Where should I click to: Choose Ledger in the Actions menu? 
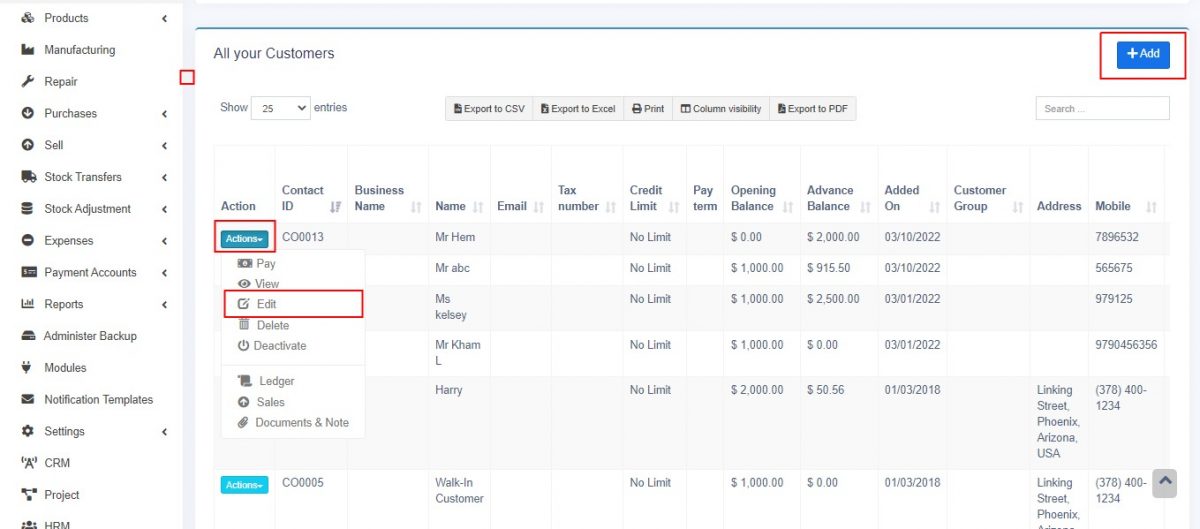coord(276,381)
